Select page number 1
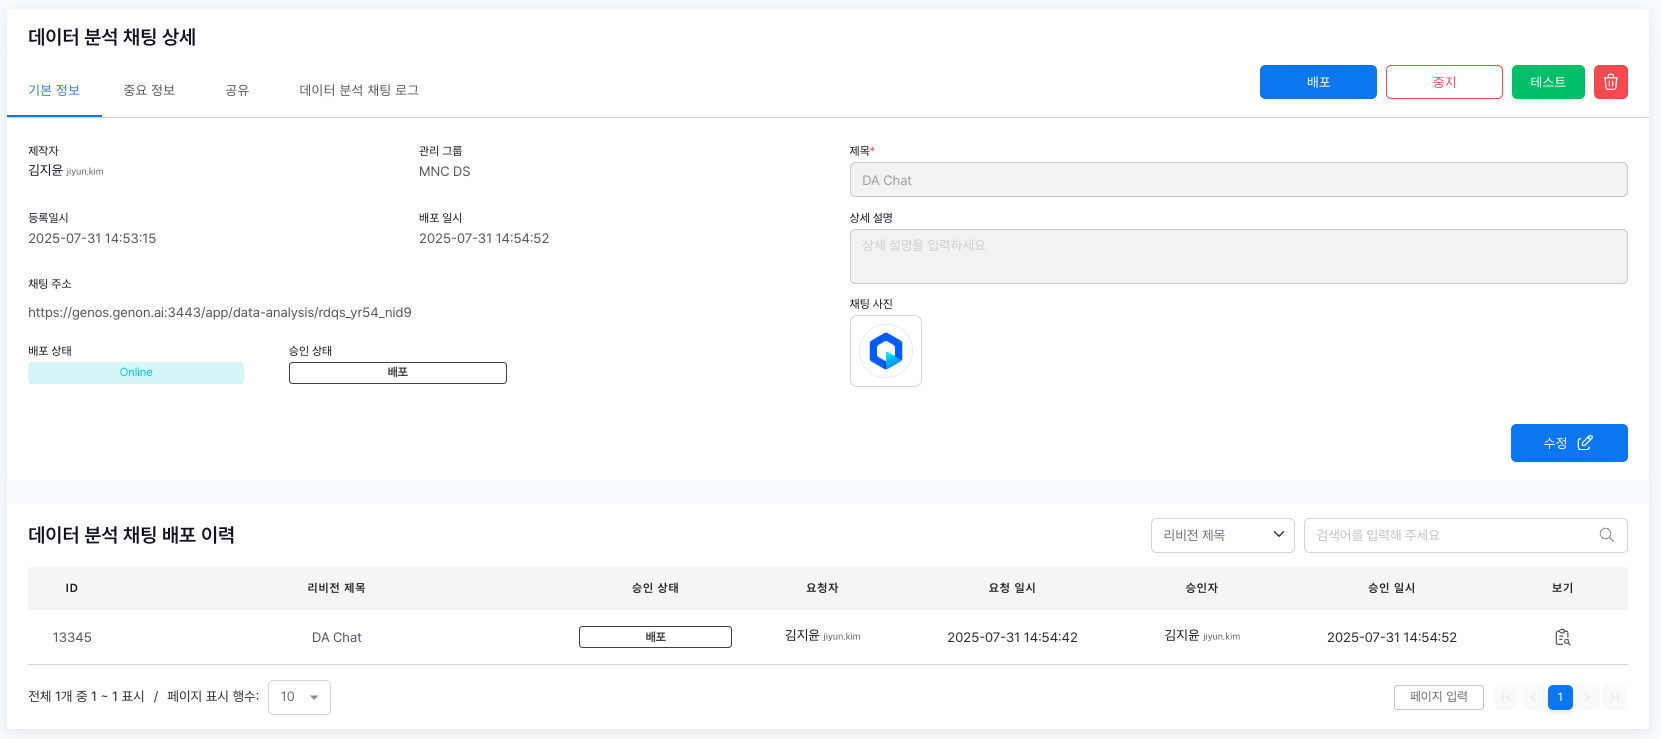1661x739 pixels. (1560, 697)
